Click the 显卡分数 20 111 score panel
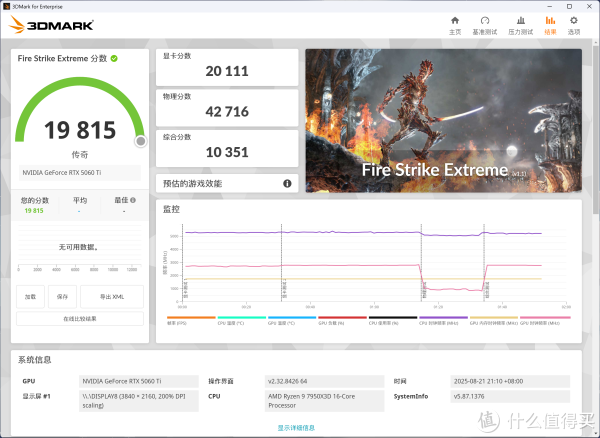The height and width of the screenshot is (438, 600). (228, 67)
